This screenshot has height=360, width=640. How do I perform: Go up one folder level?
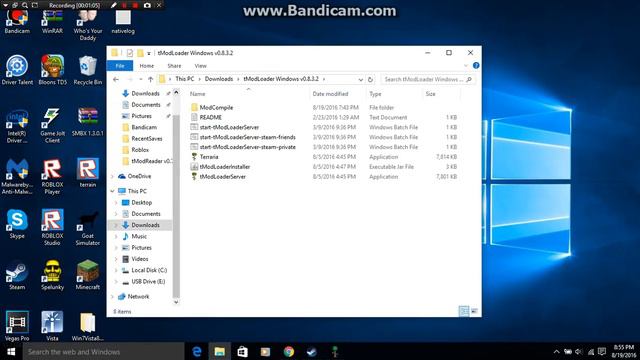[151, 79]
